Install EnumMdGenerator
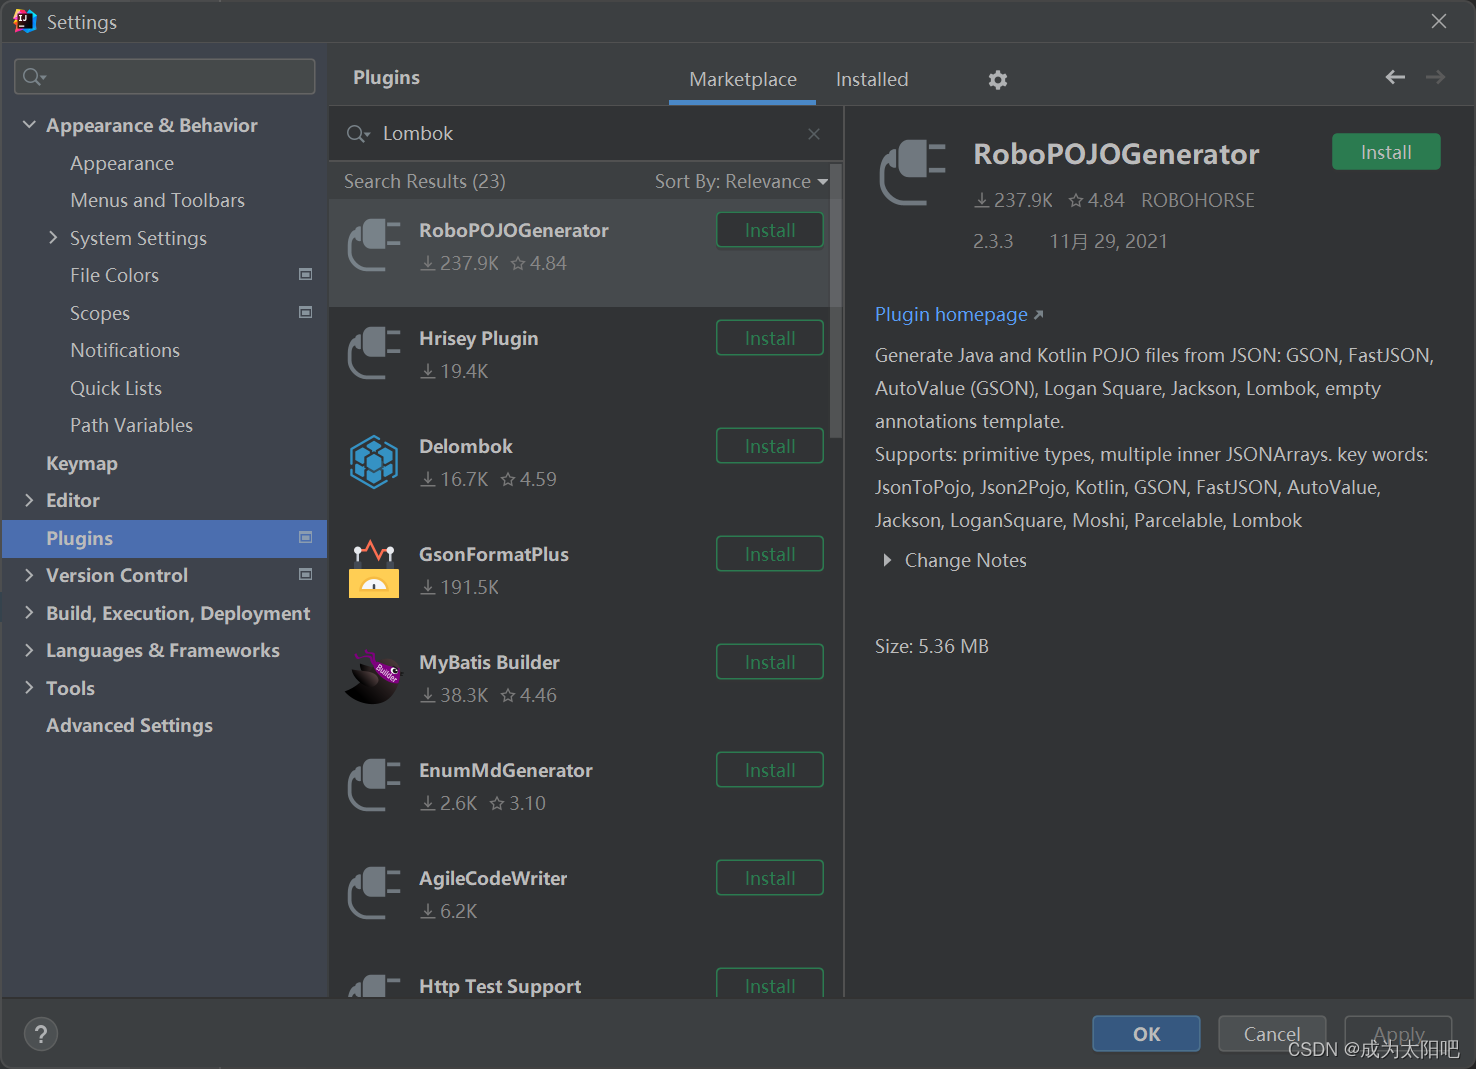This screenshot has width=1476, height=1069. (x=770, y=770)
